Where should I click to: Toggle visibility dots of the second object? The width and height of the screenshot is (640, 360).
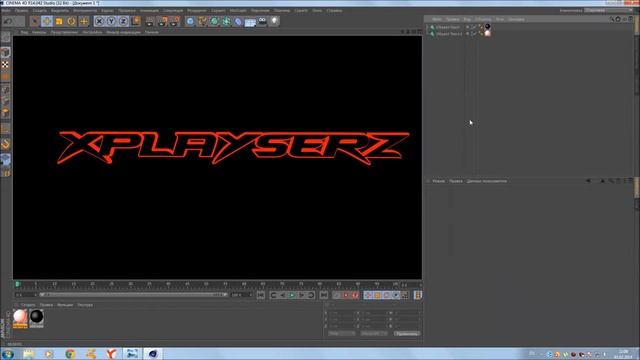468,33
